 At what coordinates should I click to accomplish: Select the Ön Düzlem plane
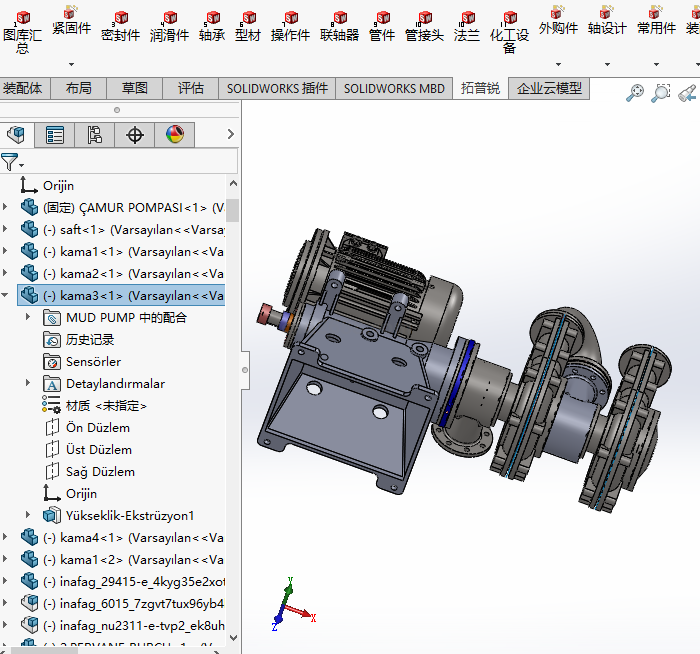98,428
